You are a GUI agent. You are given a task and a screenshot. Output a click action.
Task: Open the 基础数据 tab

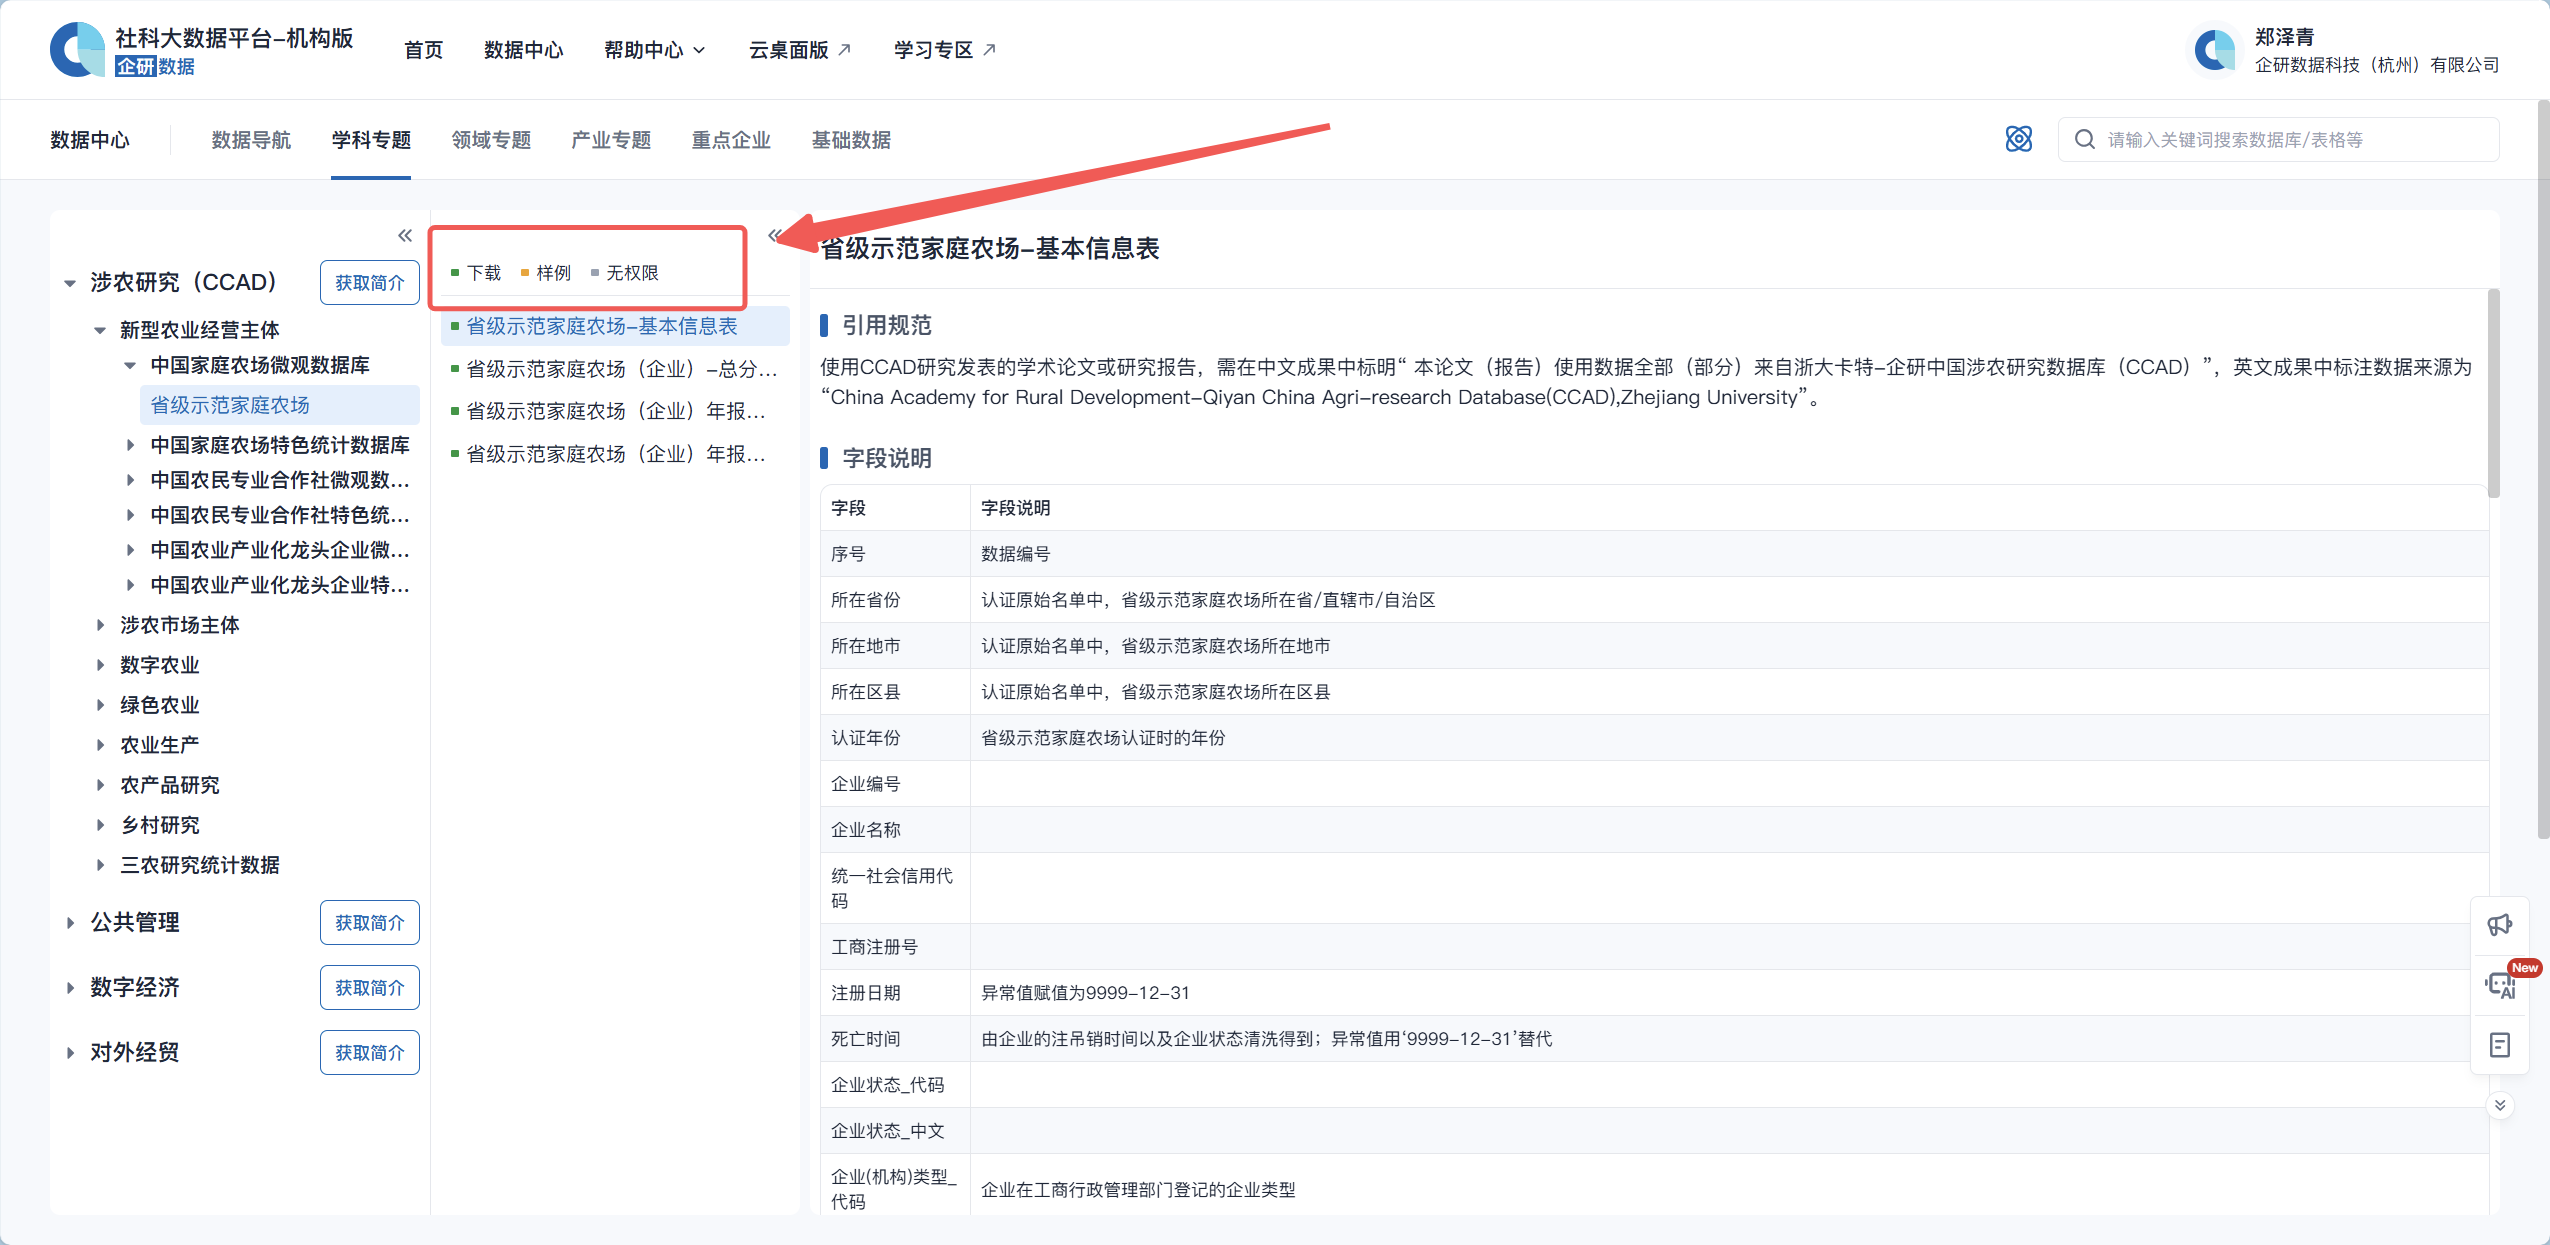coord(851,140)
